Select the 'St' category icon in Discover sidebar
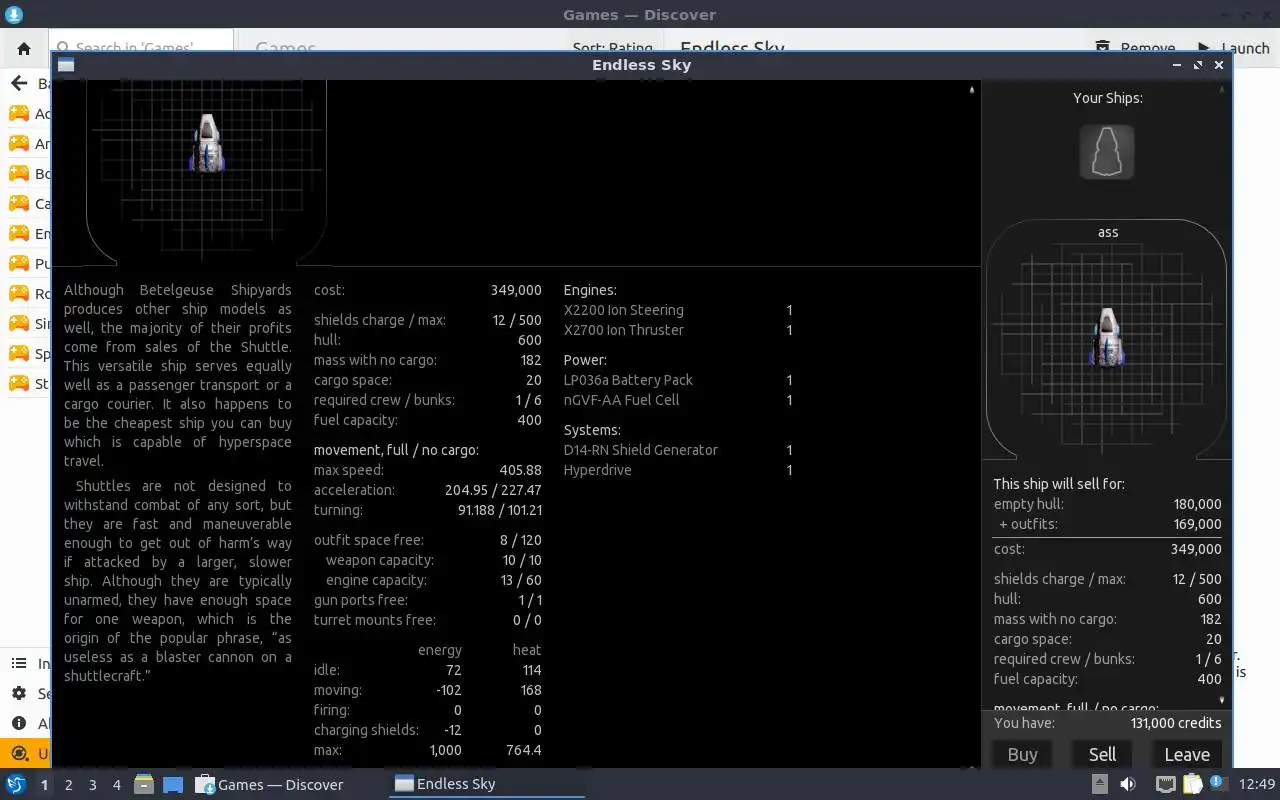The width and height of the screenshot is (1280, 800). click(19, 383)
